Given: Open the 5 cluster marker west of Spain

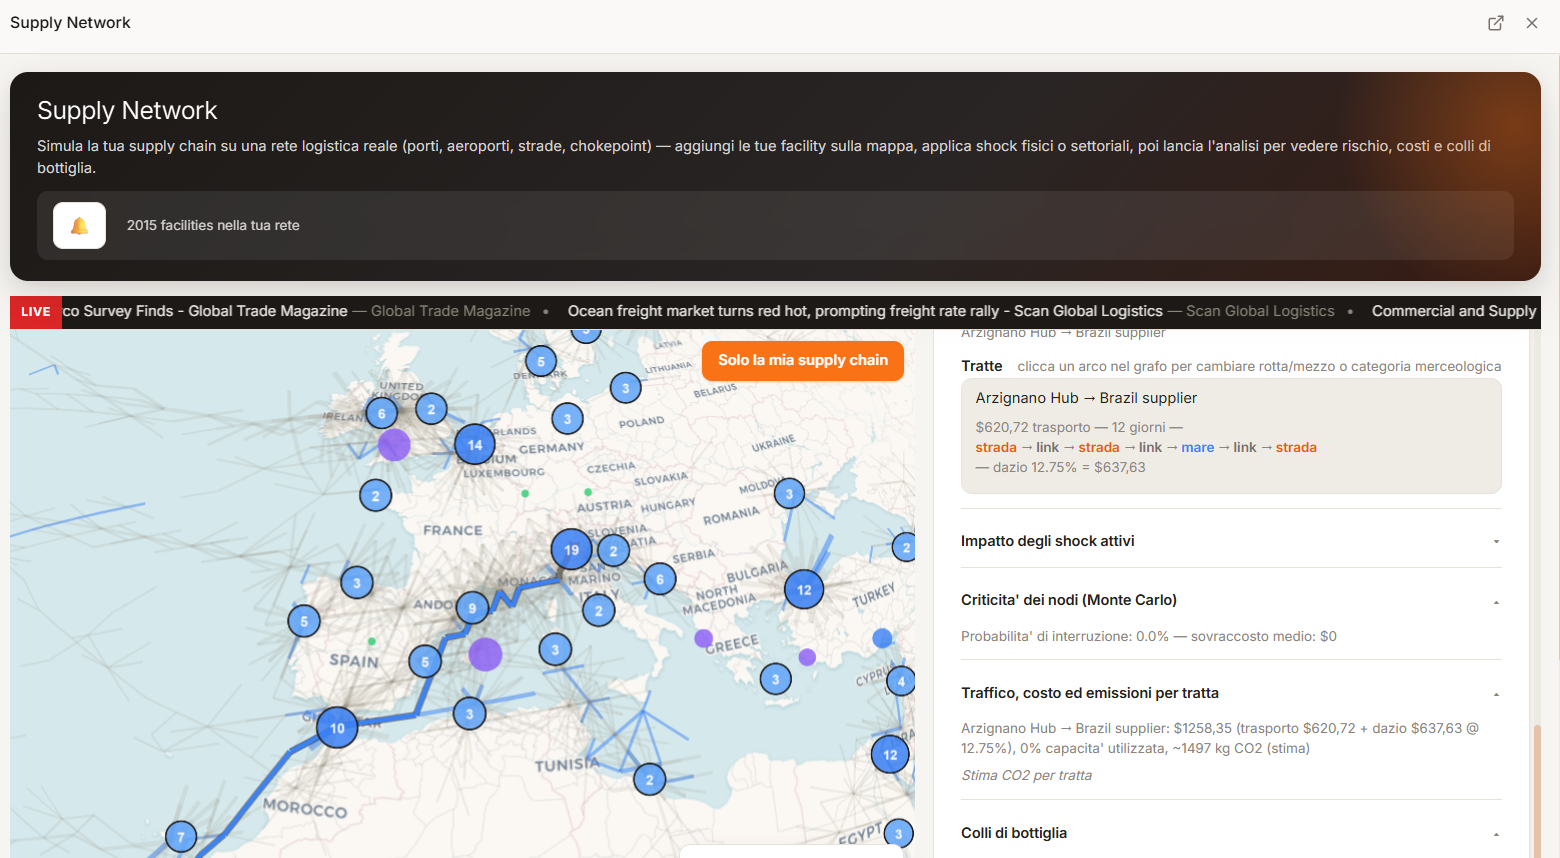Looking at the screenshot, I should tap(304, 621).
